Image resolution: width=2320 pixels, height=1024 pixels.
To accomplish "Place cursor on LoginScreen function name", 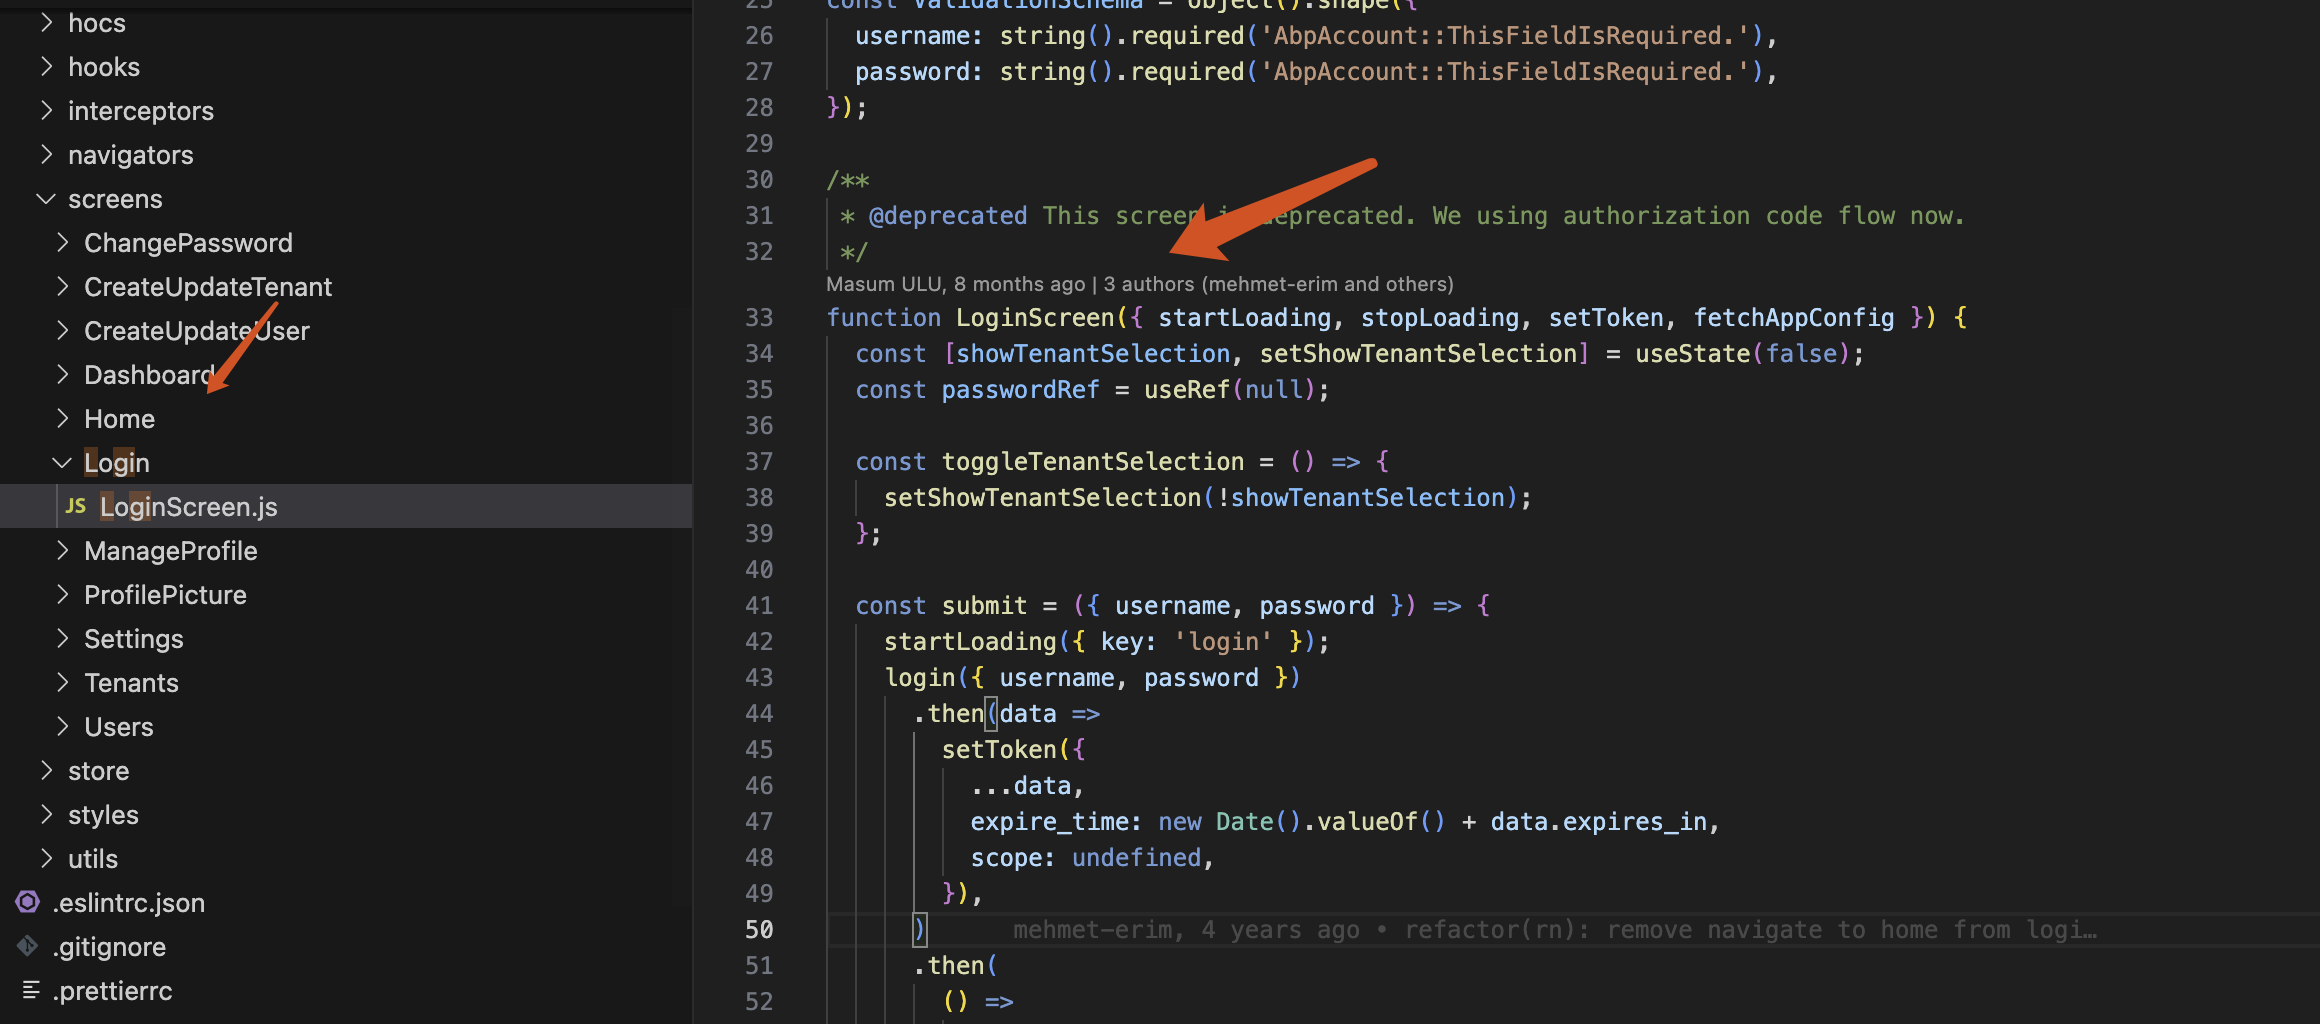I will coord(1034,318).
